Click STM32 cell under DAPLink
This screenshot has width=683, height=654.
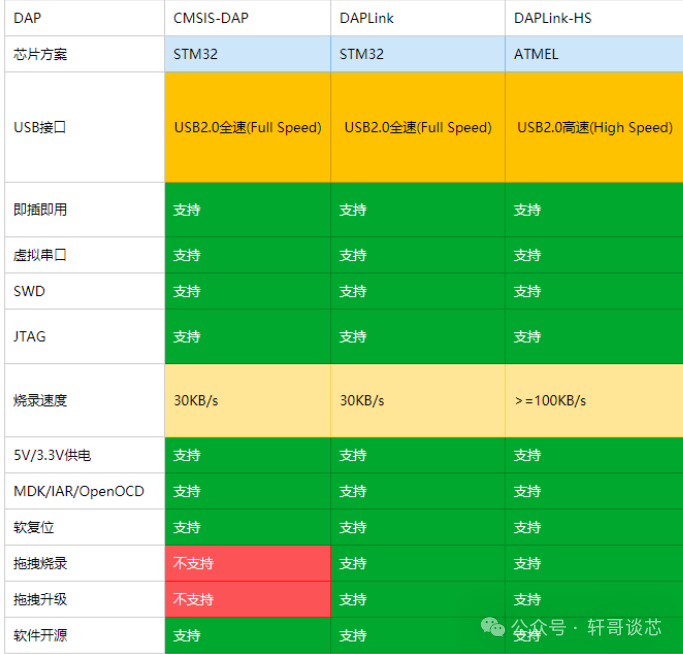tap(418, 54)
